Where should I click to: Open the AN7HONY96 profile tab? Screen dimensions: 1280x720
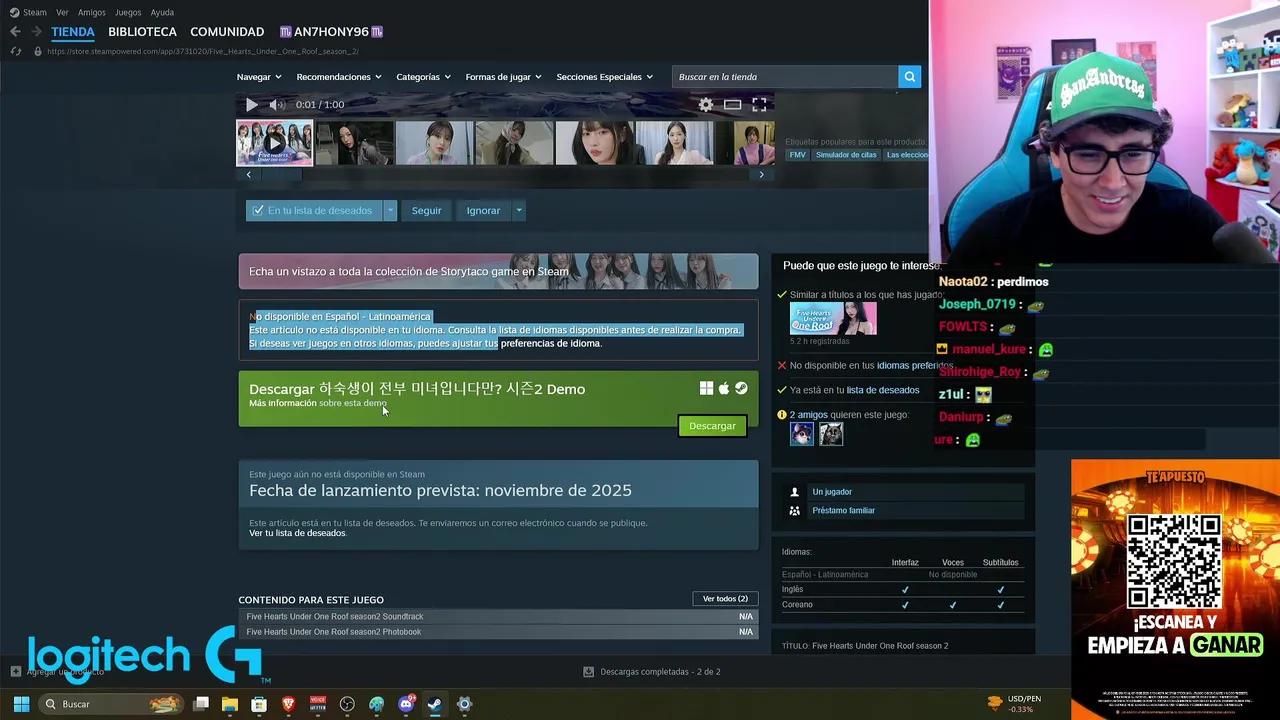pyautogui.click(x=331, y=32)
